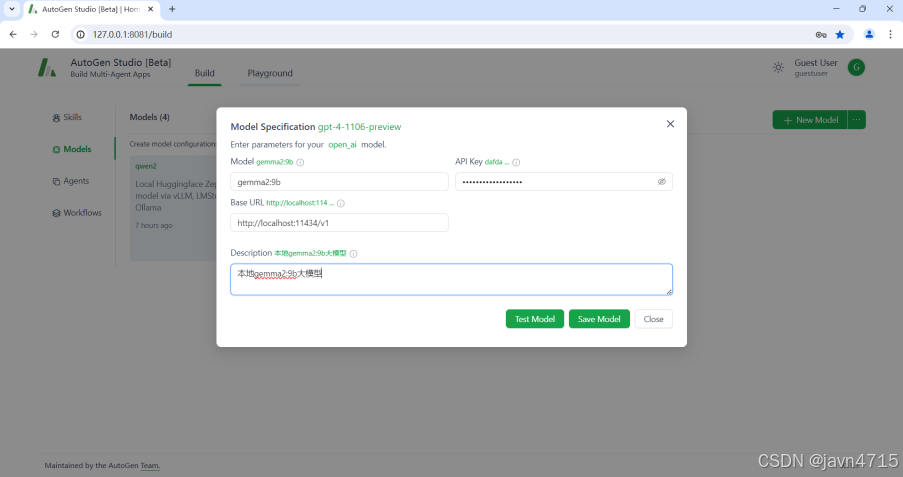
Task: Close the AutoGen Studio browser tab
Action: (150, 9)
